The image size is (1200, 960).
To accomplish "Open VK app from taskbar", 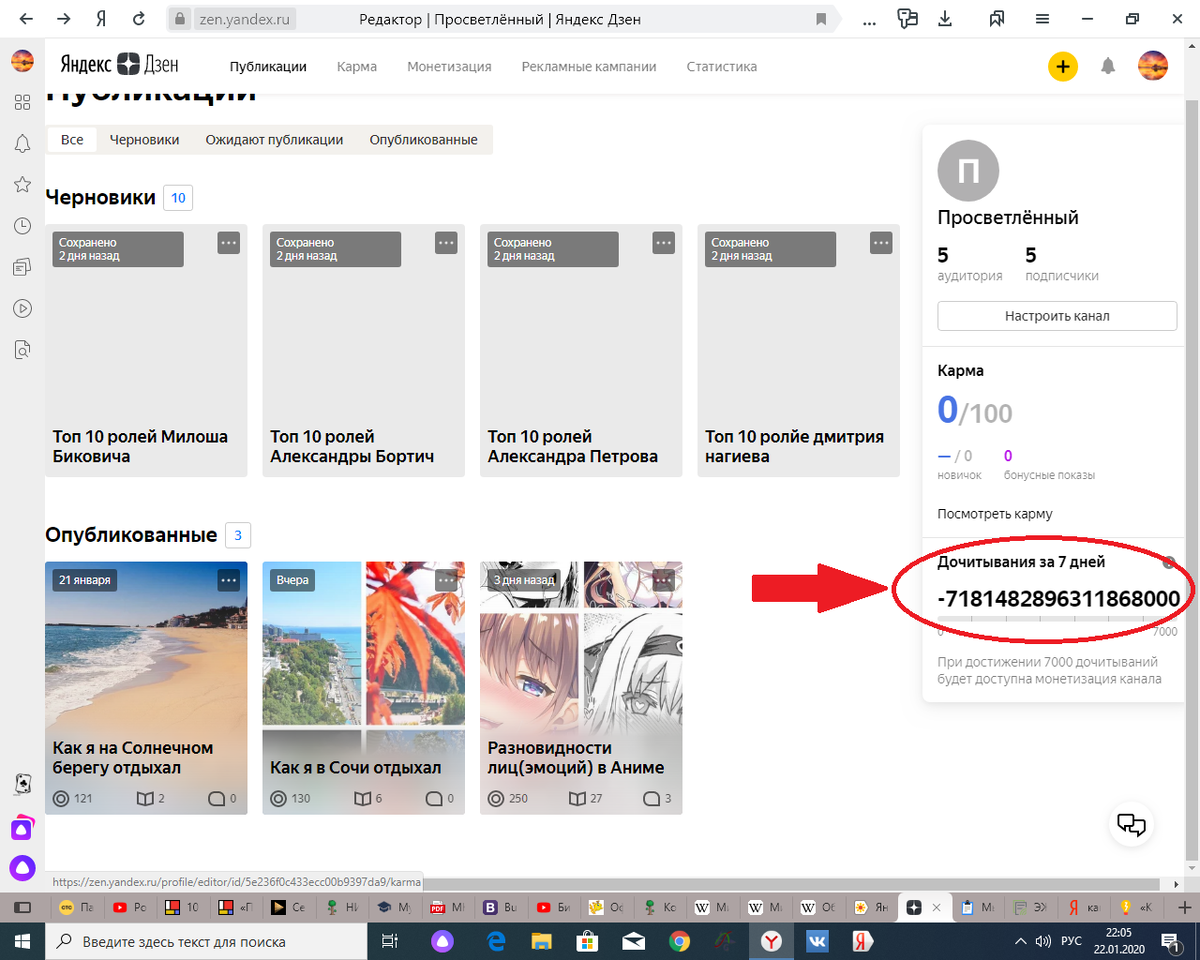I will [x=816, y=941].
